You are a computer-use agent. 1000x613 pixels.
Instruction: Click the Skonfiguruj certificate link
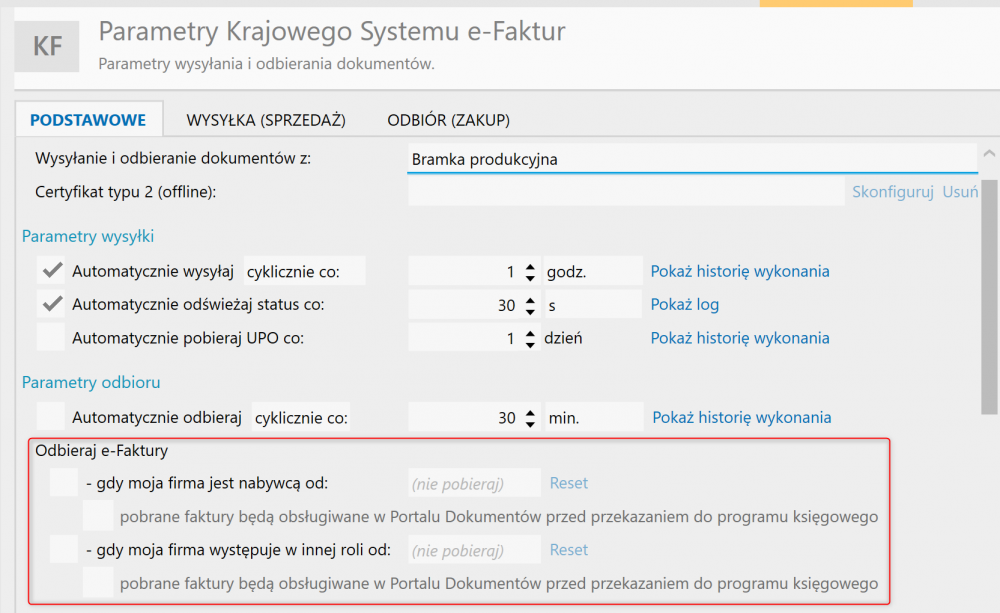point(893,192)
